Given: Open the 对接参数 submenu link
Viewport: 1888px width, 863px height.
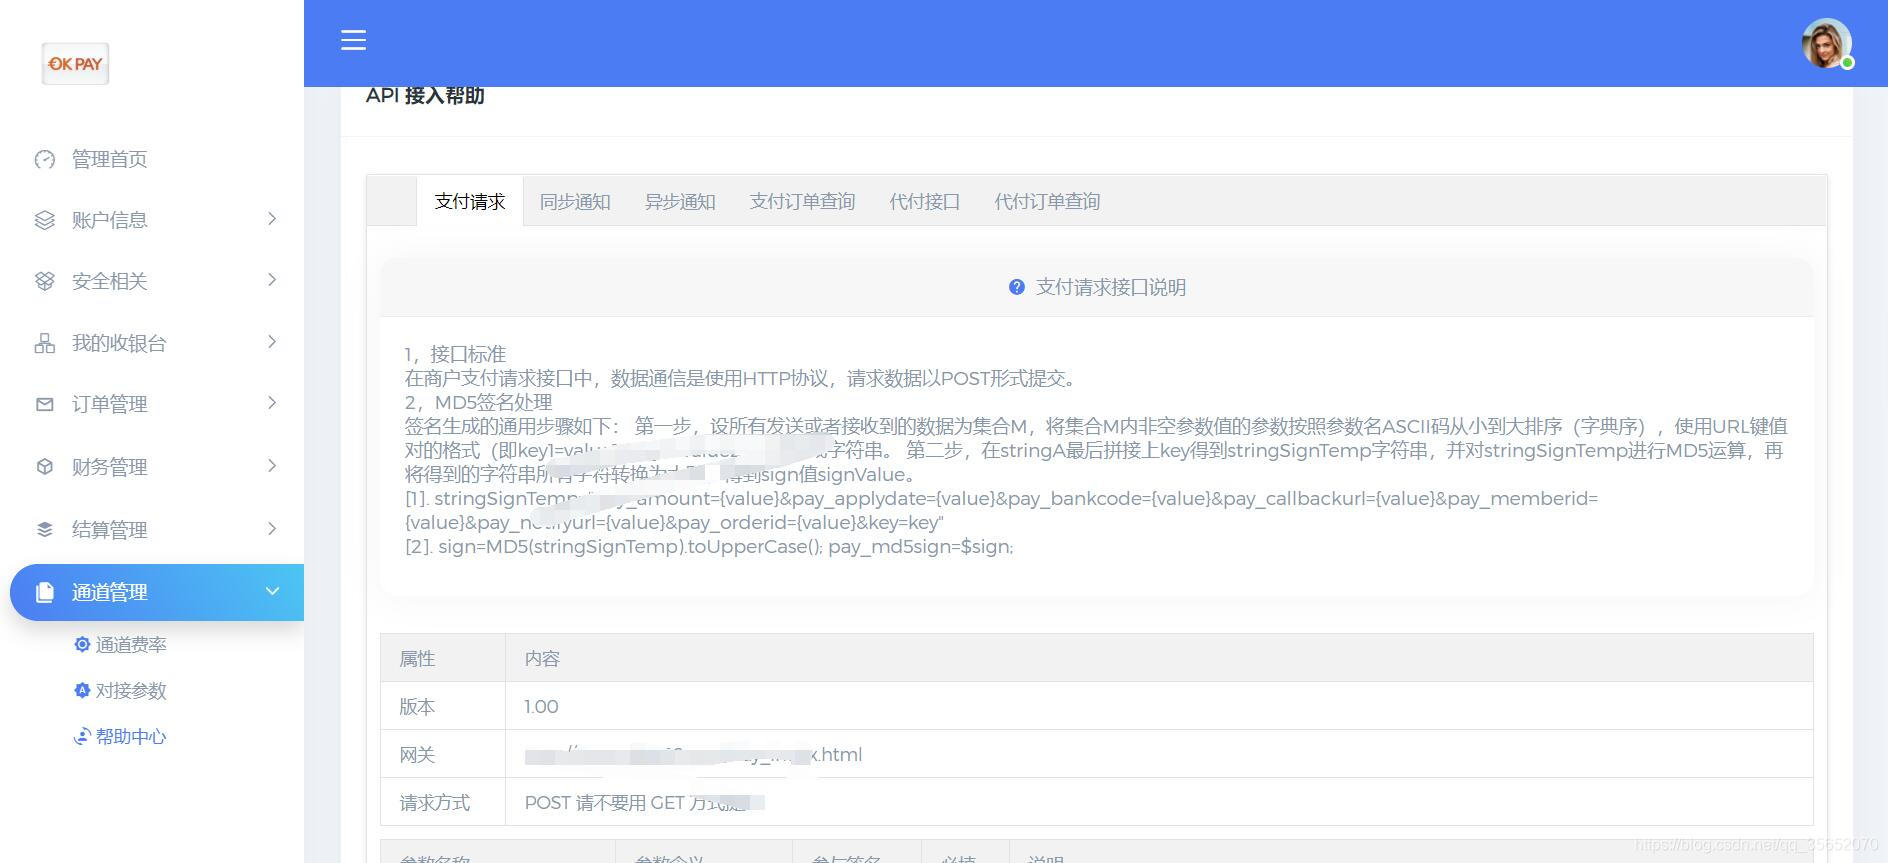Looking at the screenshot, I should pos(131,690).
